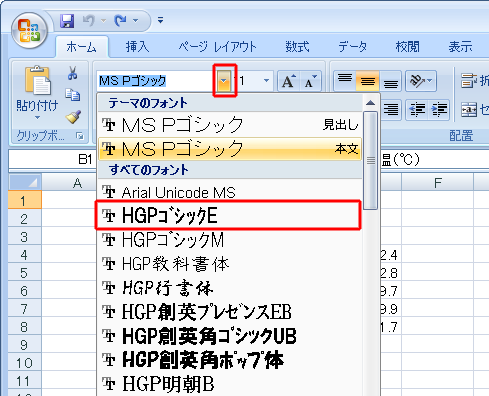Switch to the ホーム tab

[81, 47]
